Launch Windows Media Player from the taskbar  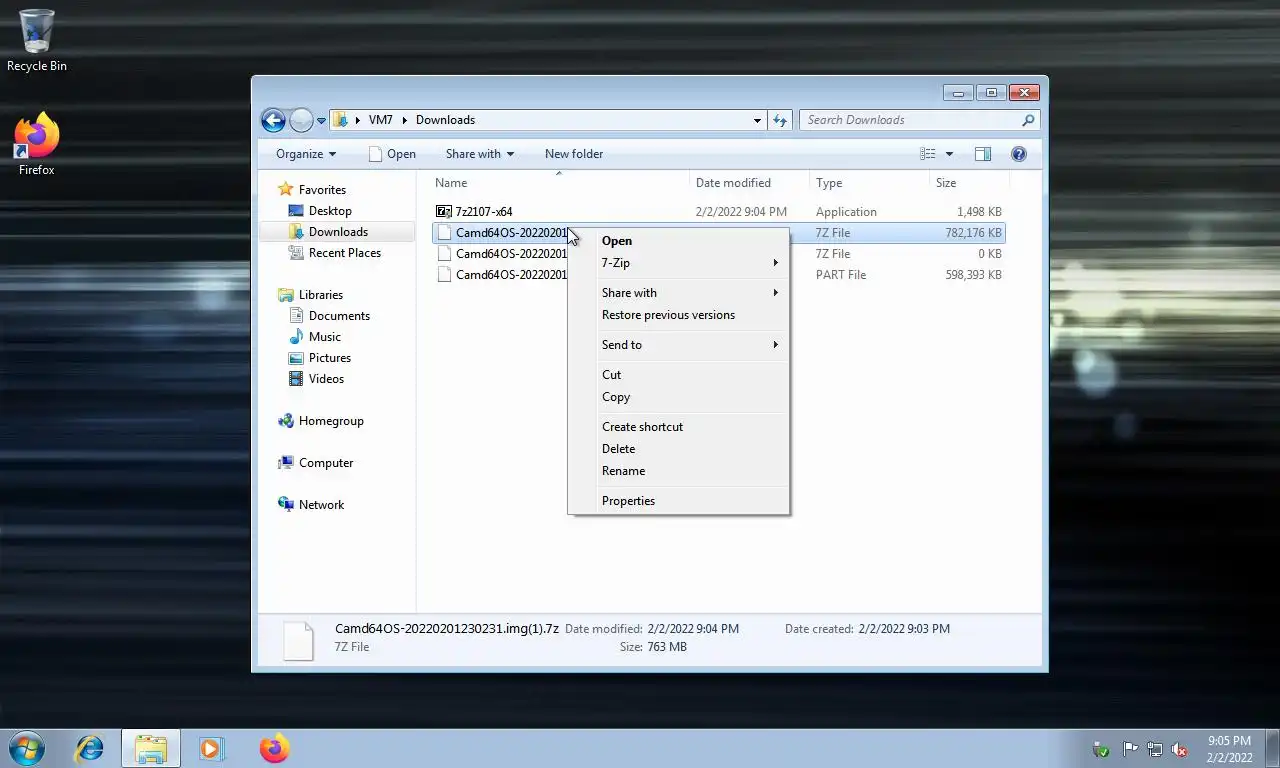tap(211, 748)
